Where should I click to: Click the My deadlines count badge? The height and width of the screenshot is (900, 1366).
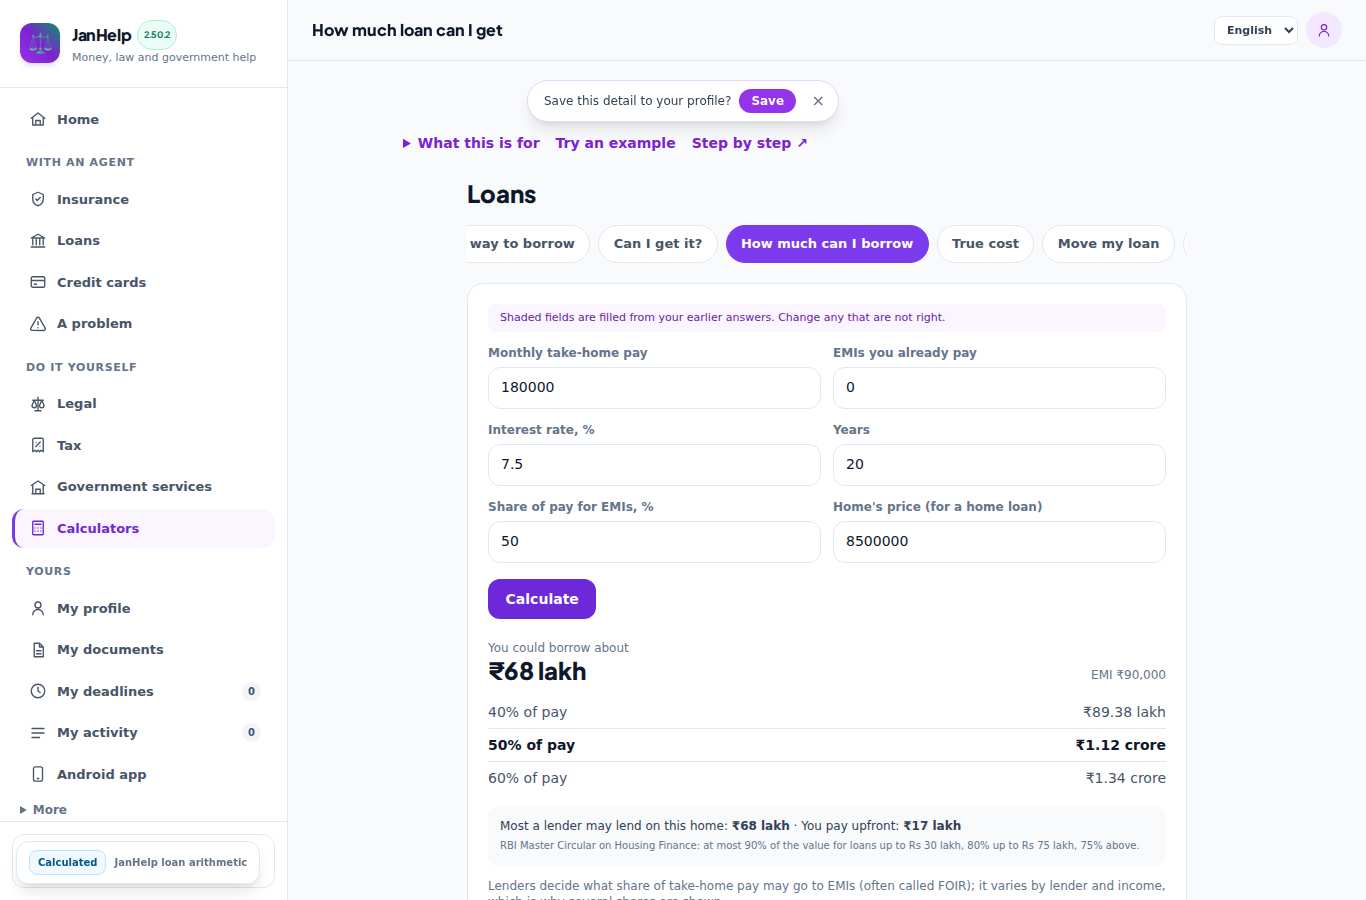(x=251, y=691)
